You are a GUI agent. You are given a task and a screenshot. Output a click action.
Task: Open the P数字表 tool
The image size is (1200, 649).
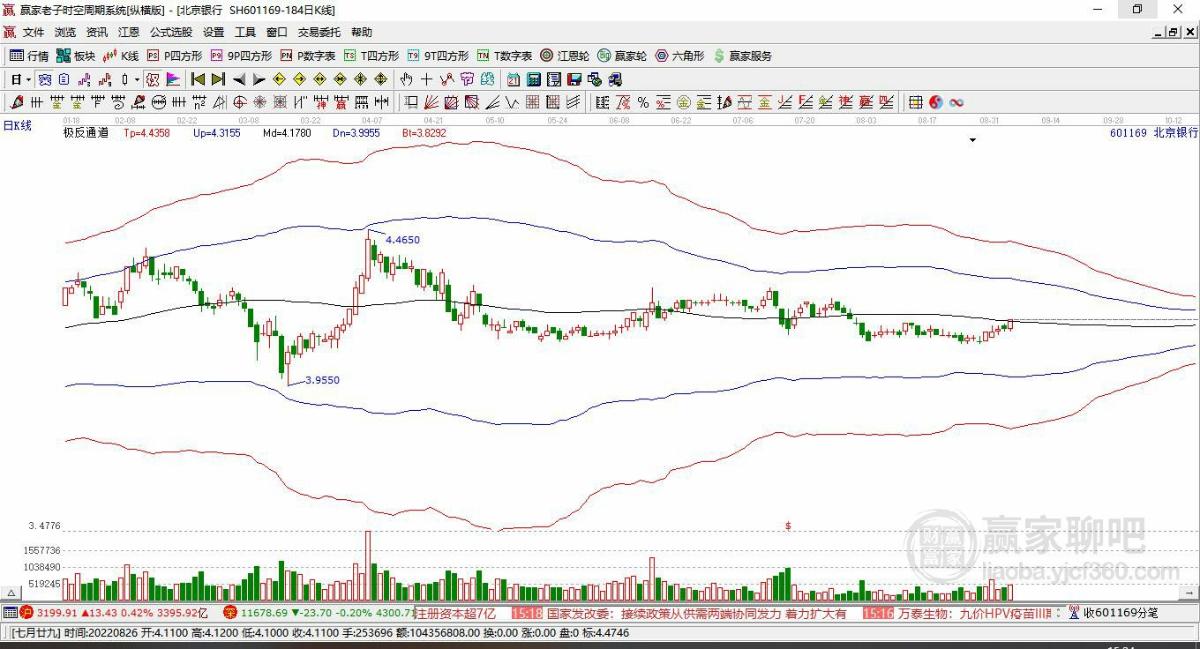tap(307, 56)
